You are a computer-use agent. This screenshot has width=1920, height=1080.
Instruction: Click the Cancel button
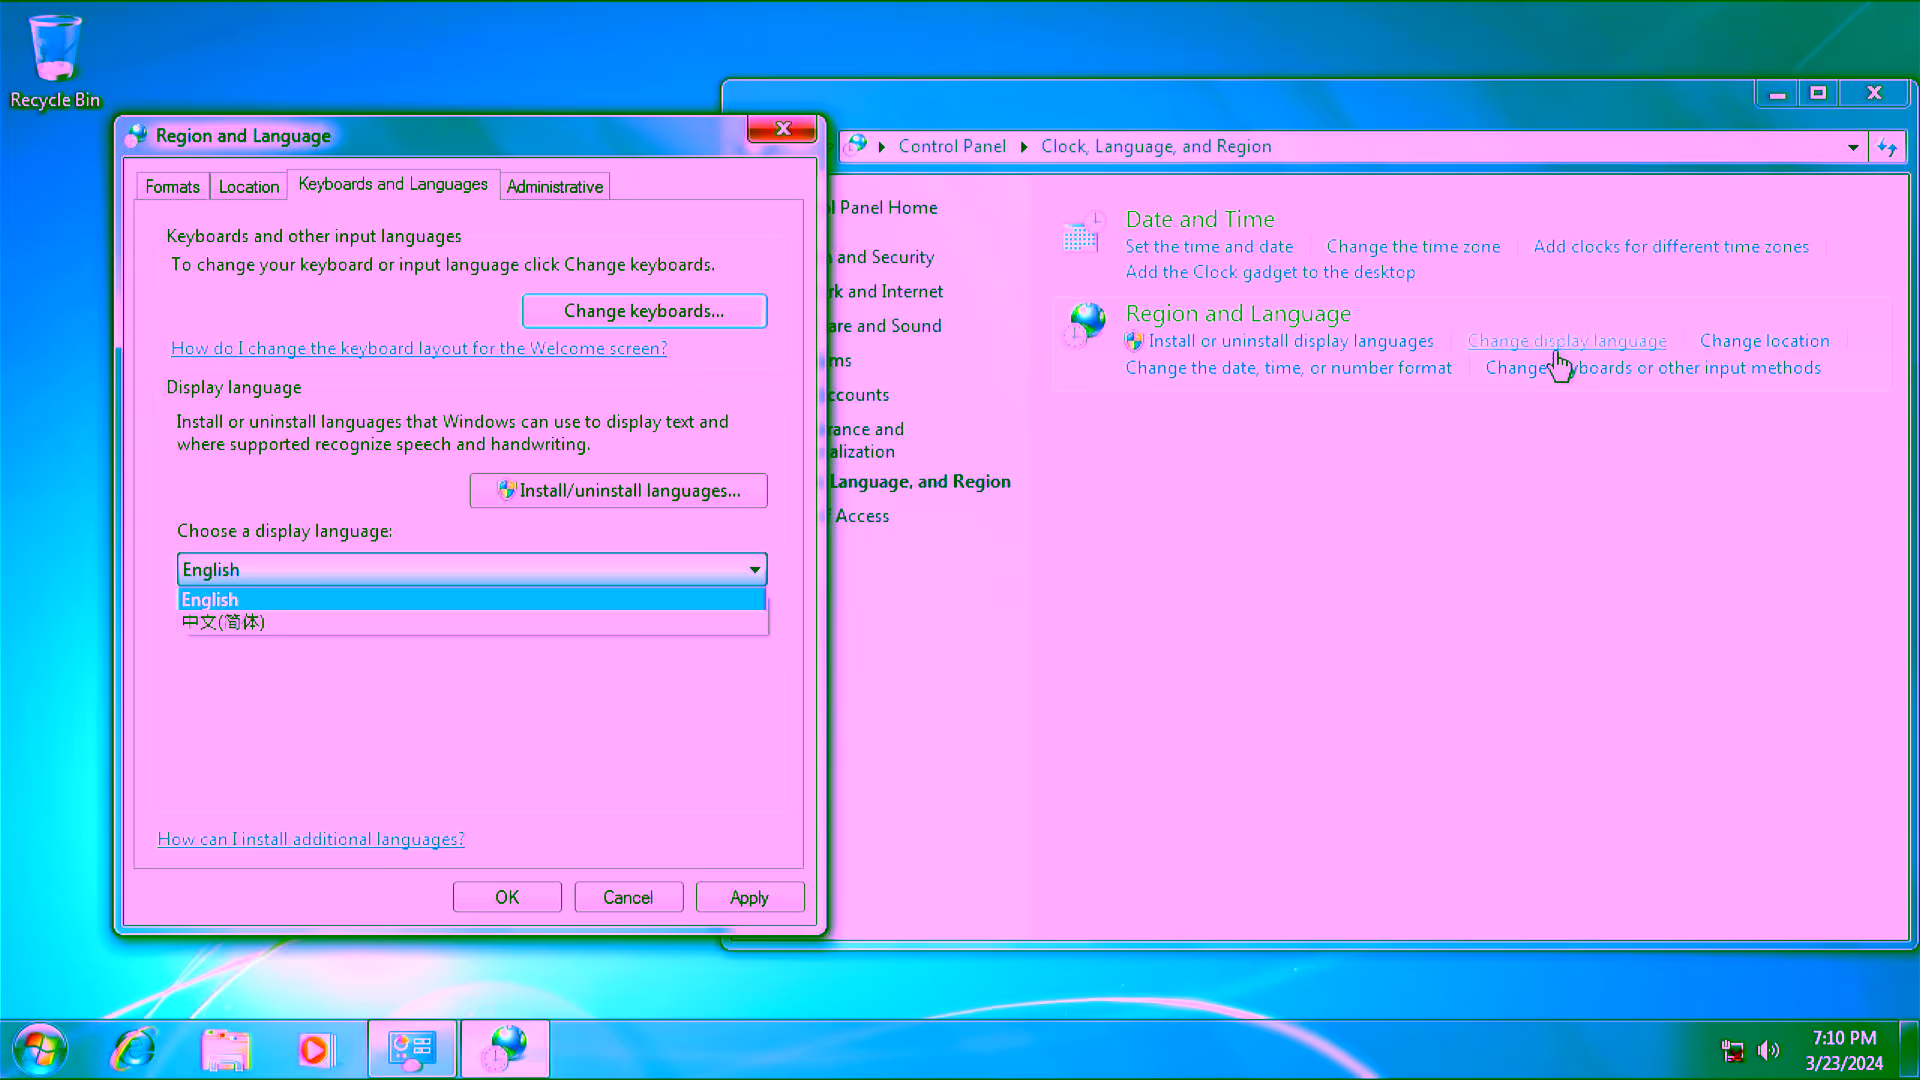(628, 898)
